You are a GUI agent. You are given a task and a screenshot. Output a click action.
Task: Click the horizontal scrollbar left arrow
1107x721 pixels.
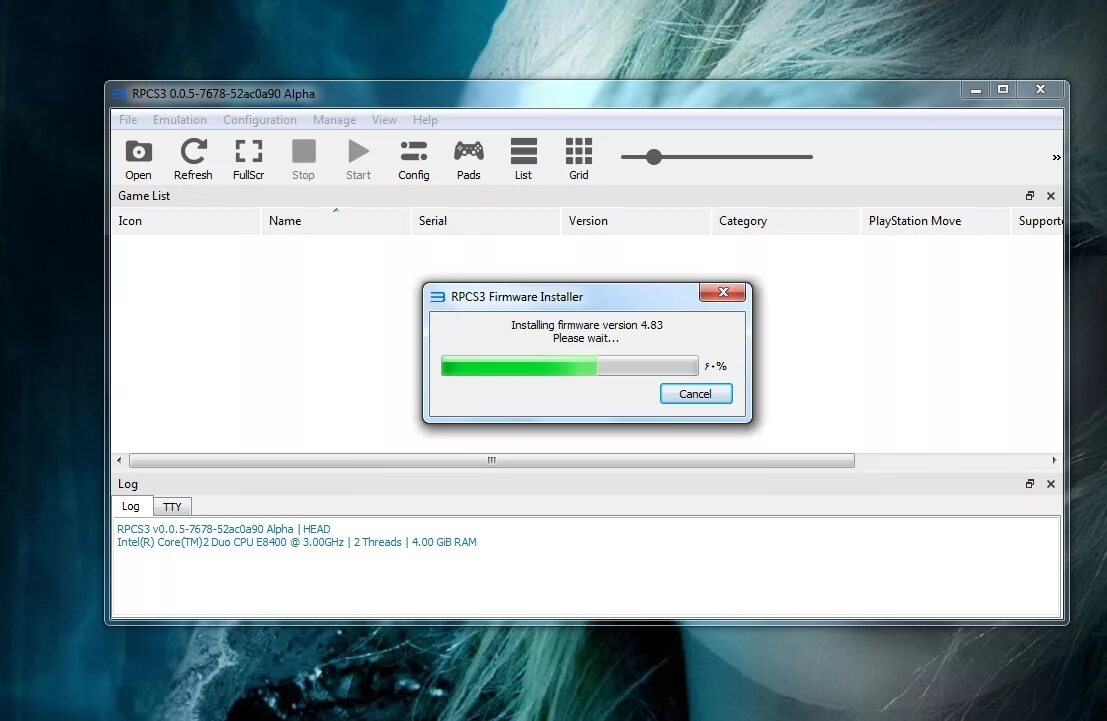click(x=119, y=460)
